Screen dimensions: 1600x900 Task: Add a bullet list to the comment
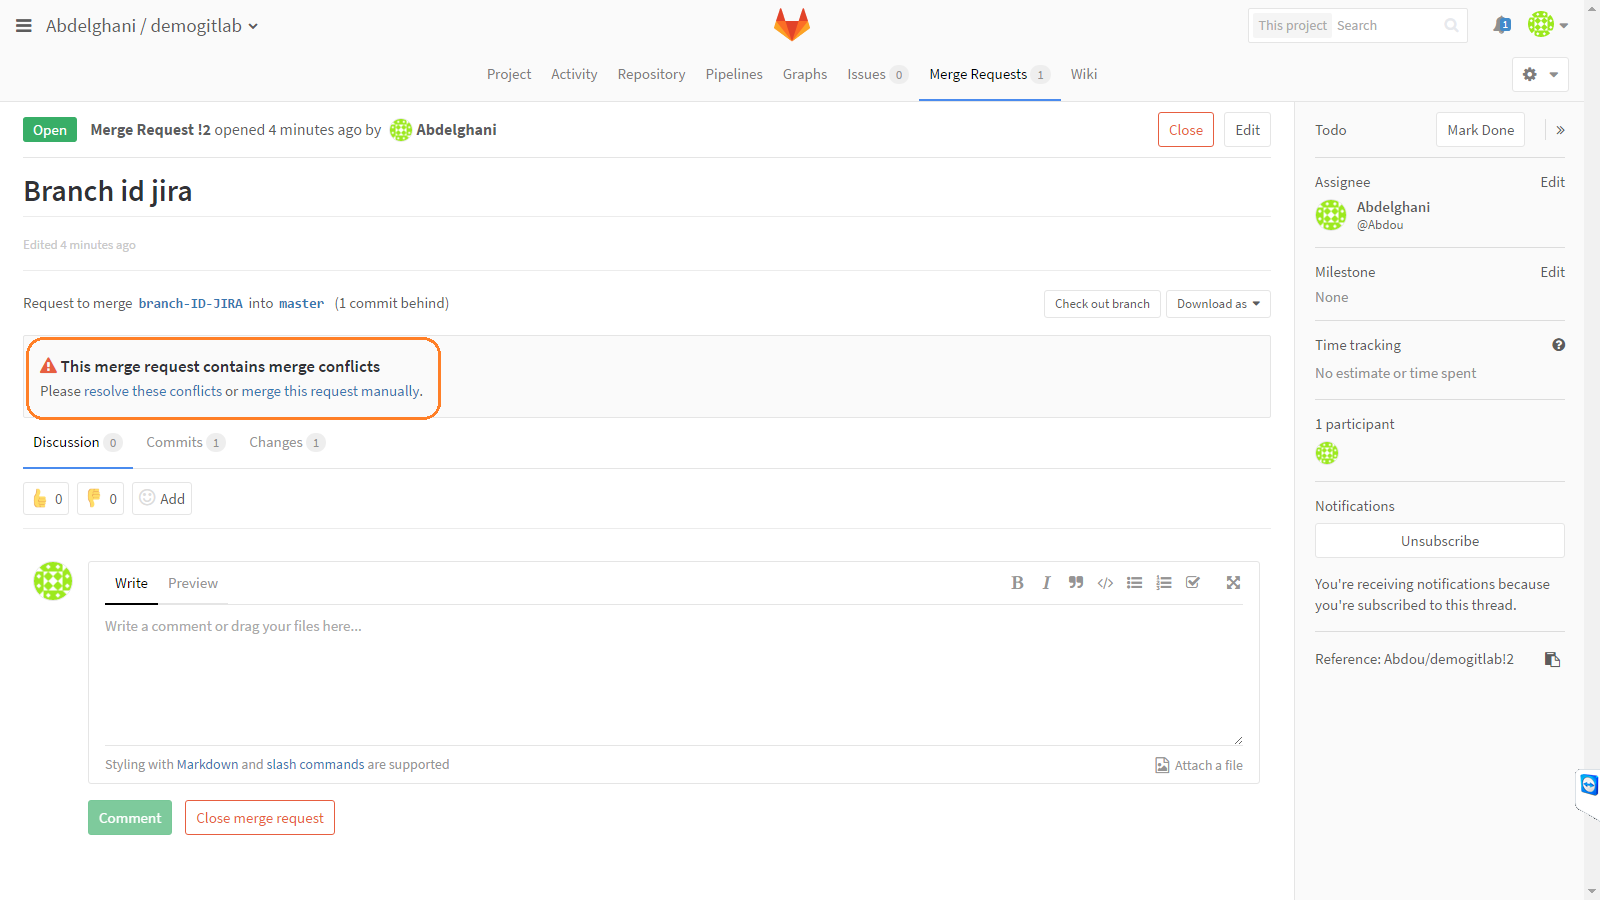coord(1134,582)
